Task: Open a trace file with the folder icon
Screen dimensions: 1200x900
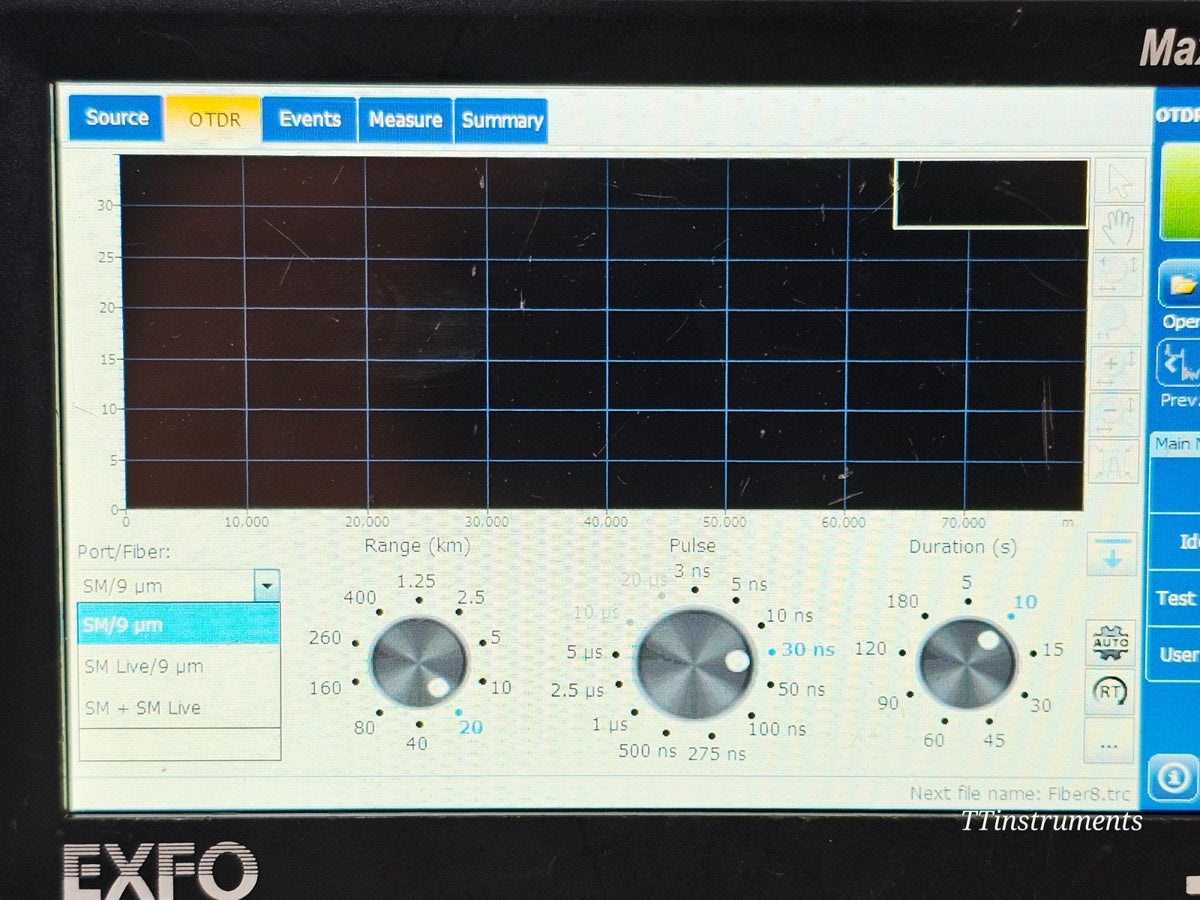Action: [1180, 284]
